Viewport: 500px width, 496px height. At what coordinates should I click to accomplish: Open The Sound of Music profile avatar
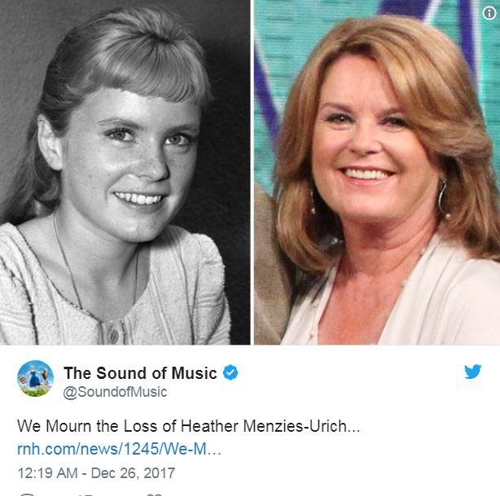(x=35, y=378)
